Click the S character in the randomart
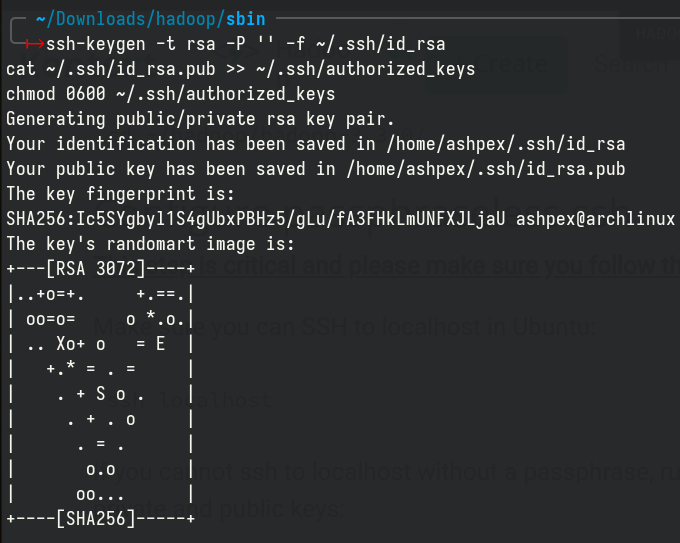The image size is (680, 543). [x=114, y=393]
